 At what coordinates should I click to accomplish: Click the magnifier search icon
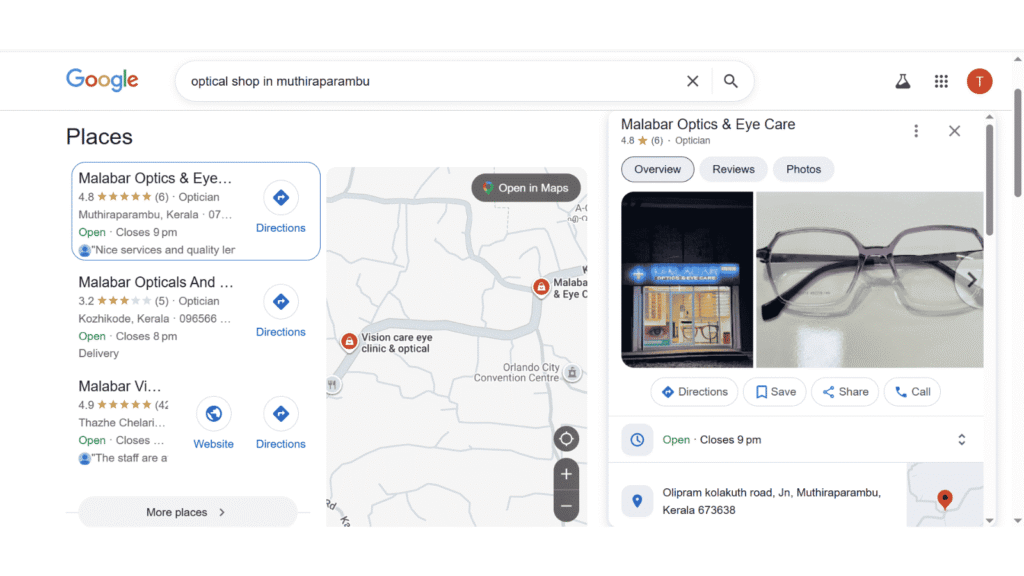730,81
